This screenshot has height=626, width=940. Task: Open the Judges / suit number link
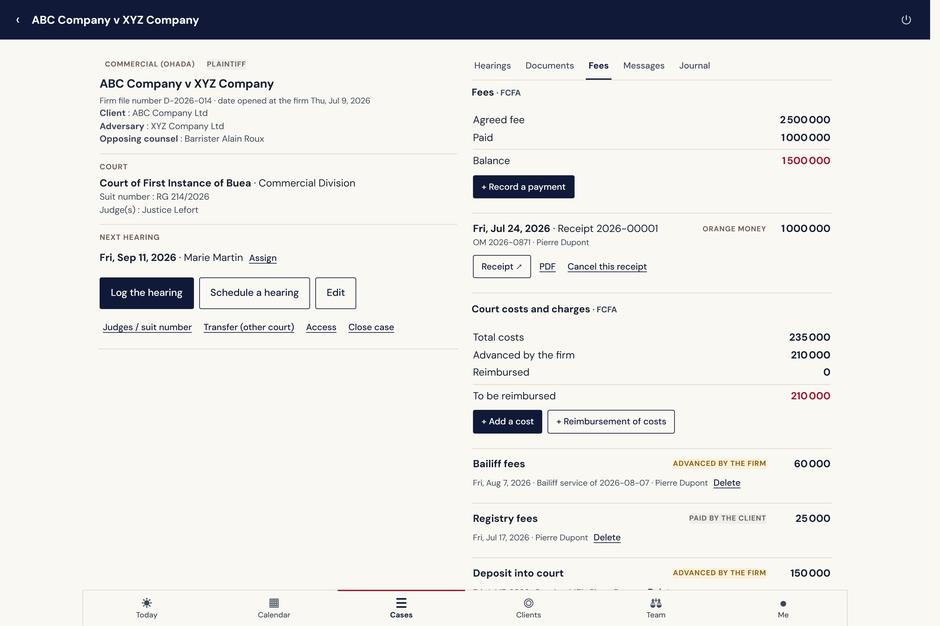(147, 327)
